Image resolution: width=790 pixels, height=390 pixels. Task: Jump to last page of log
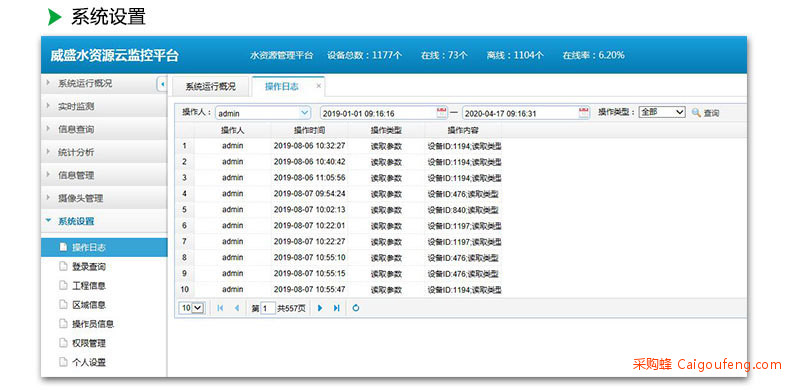pos(336,308)
